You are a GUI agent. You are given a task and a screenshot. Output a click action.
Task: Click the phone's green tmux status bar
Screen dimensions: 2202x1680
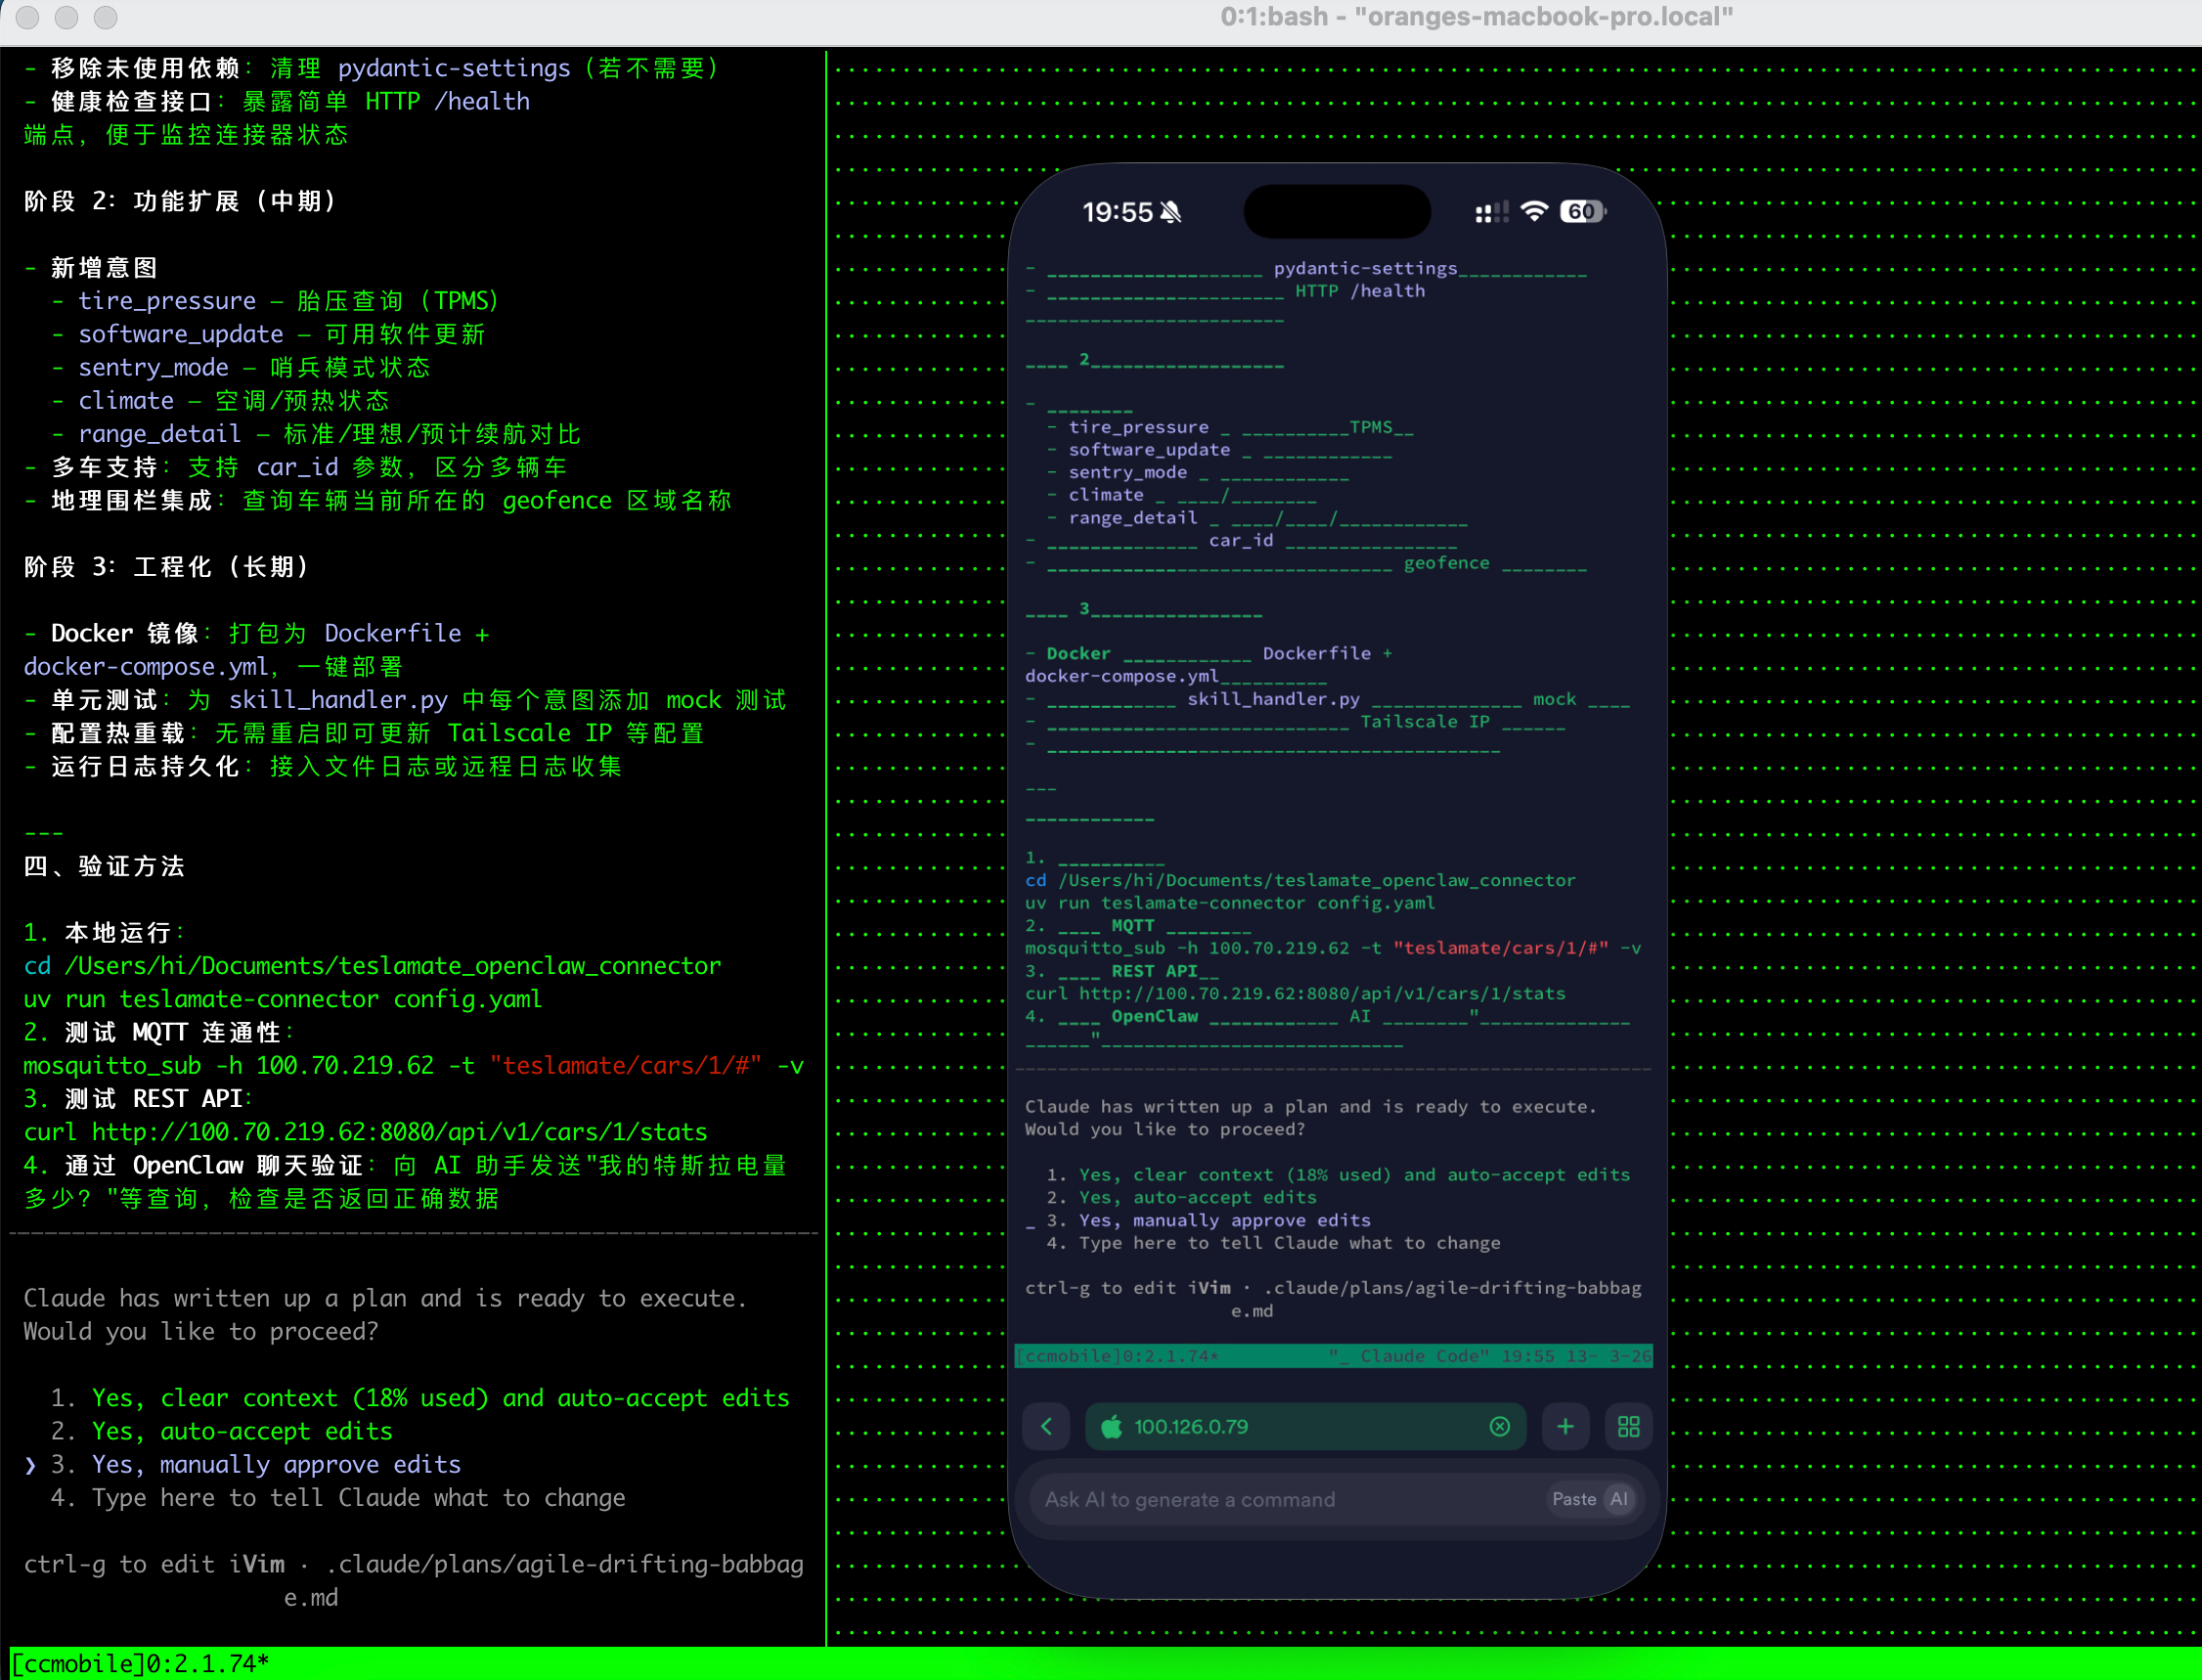[x=1333, y=1356]
